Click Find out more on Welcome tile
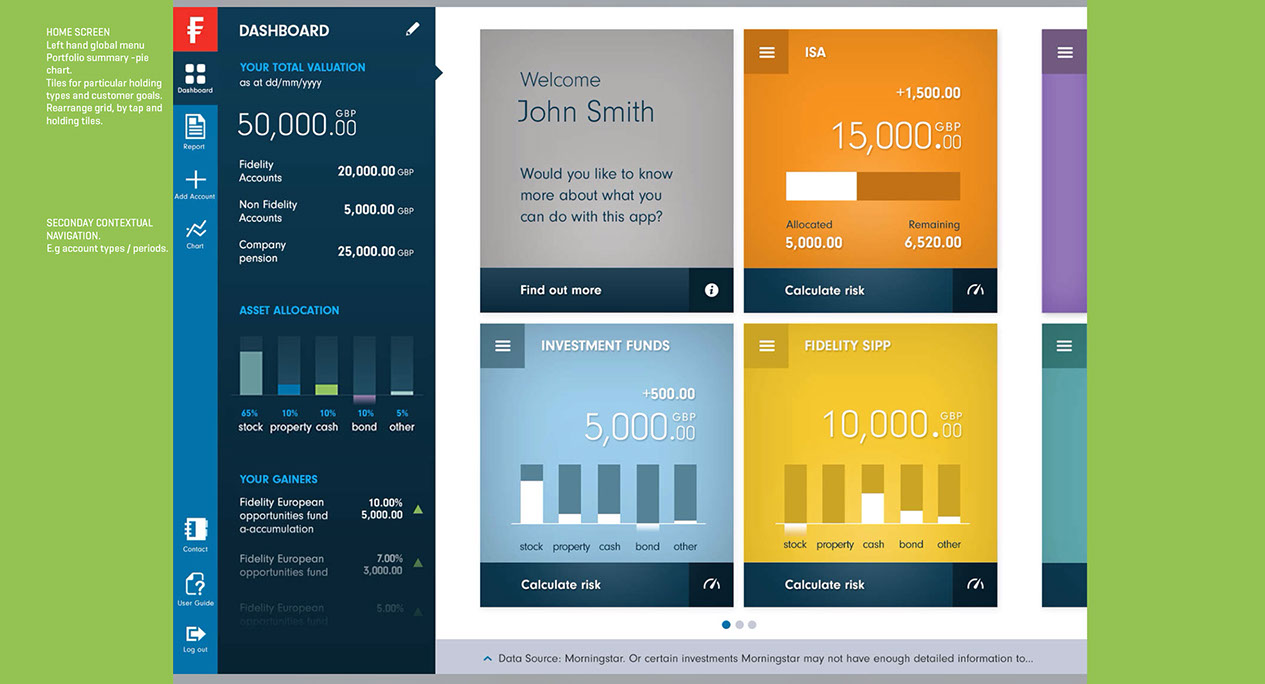 (x=561, y=290)
